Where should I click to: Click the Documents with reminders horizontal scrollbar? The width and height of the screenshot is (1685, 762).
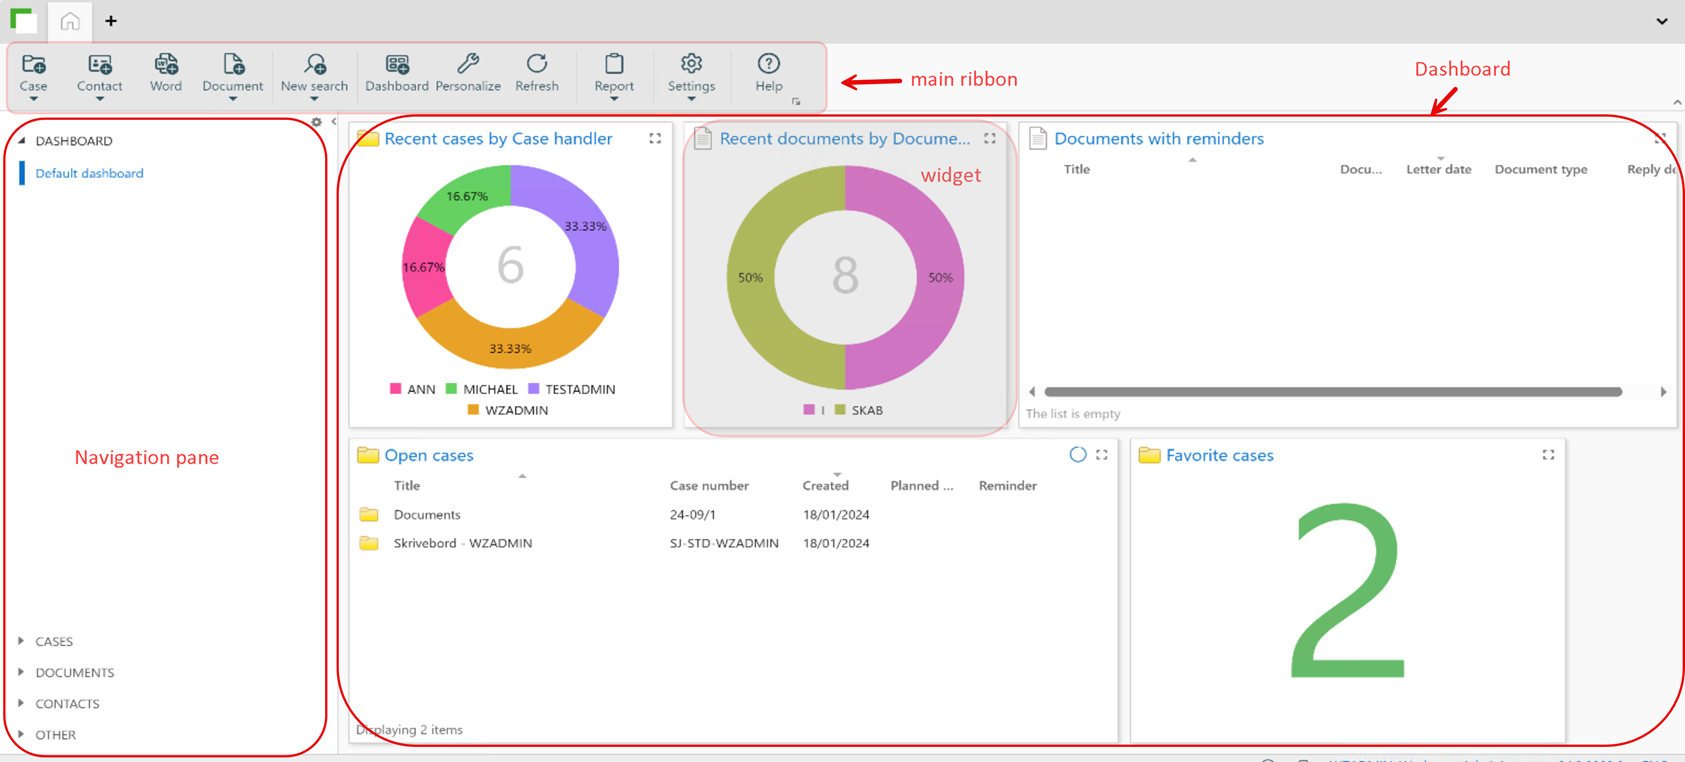tap(1332, 392)
